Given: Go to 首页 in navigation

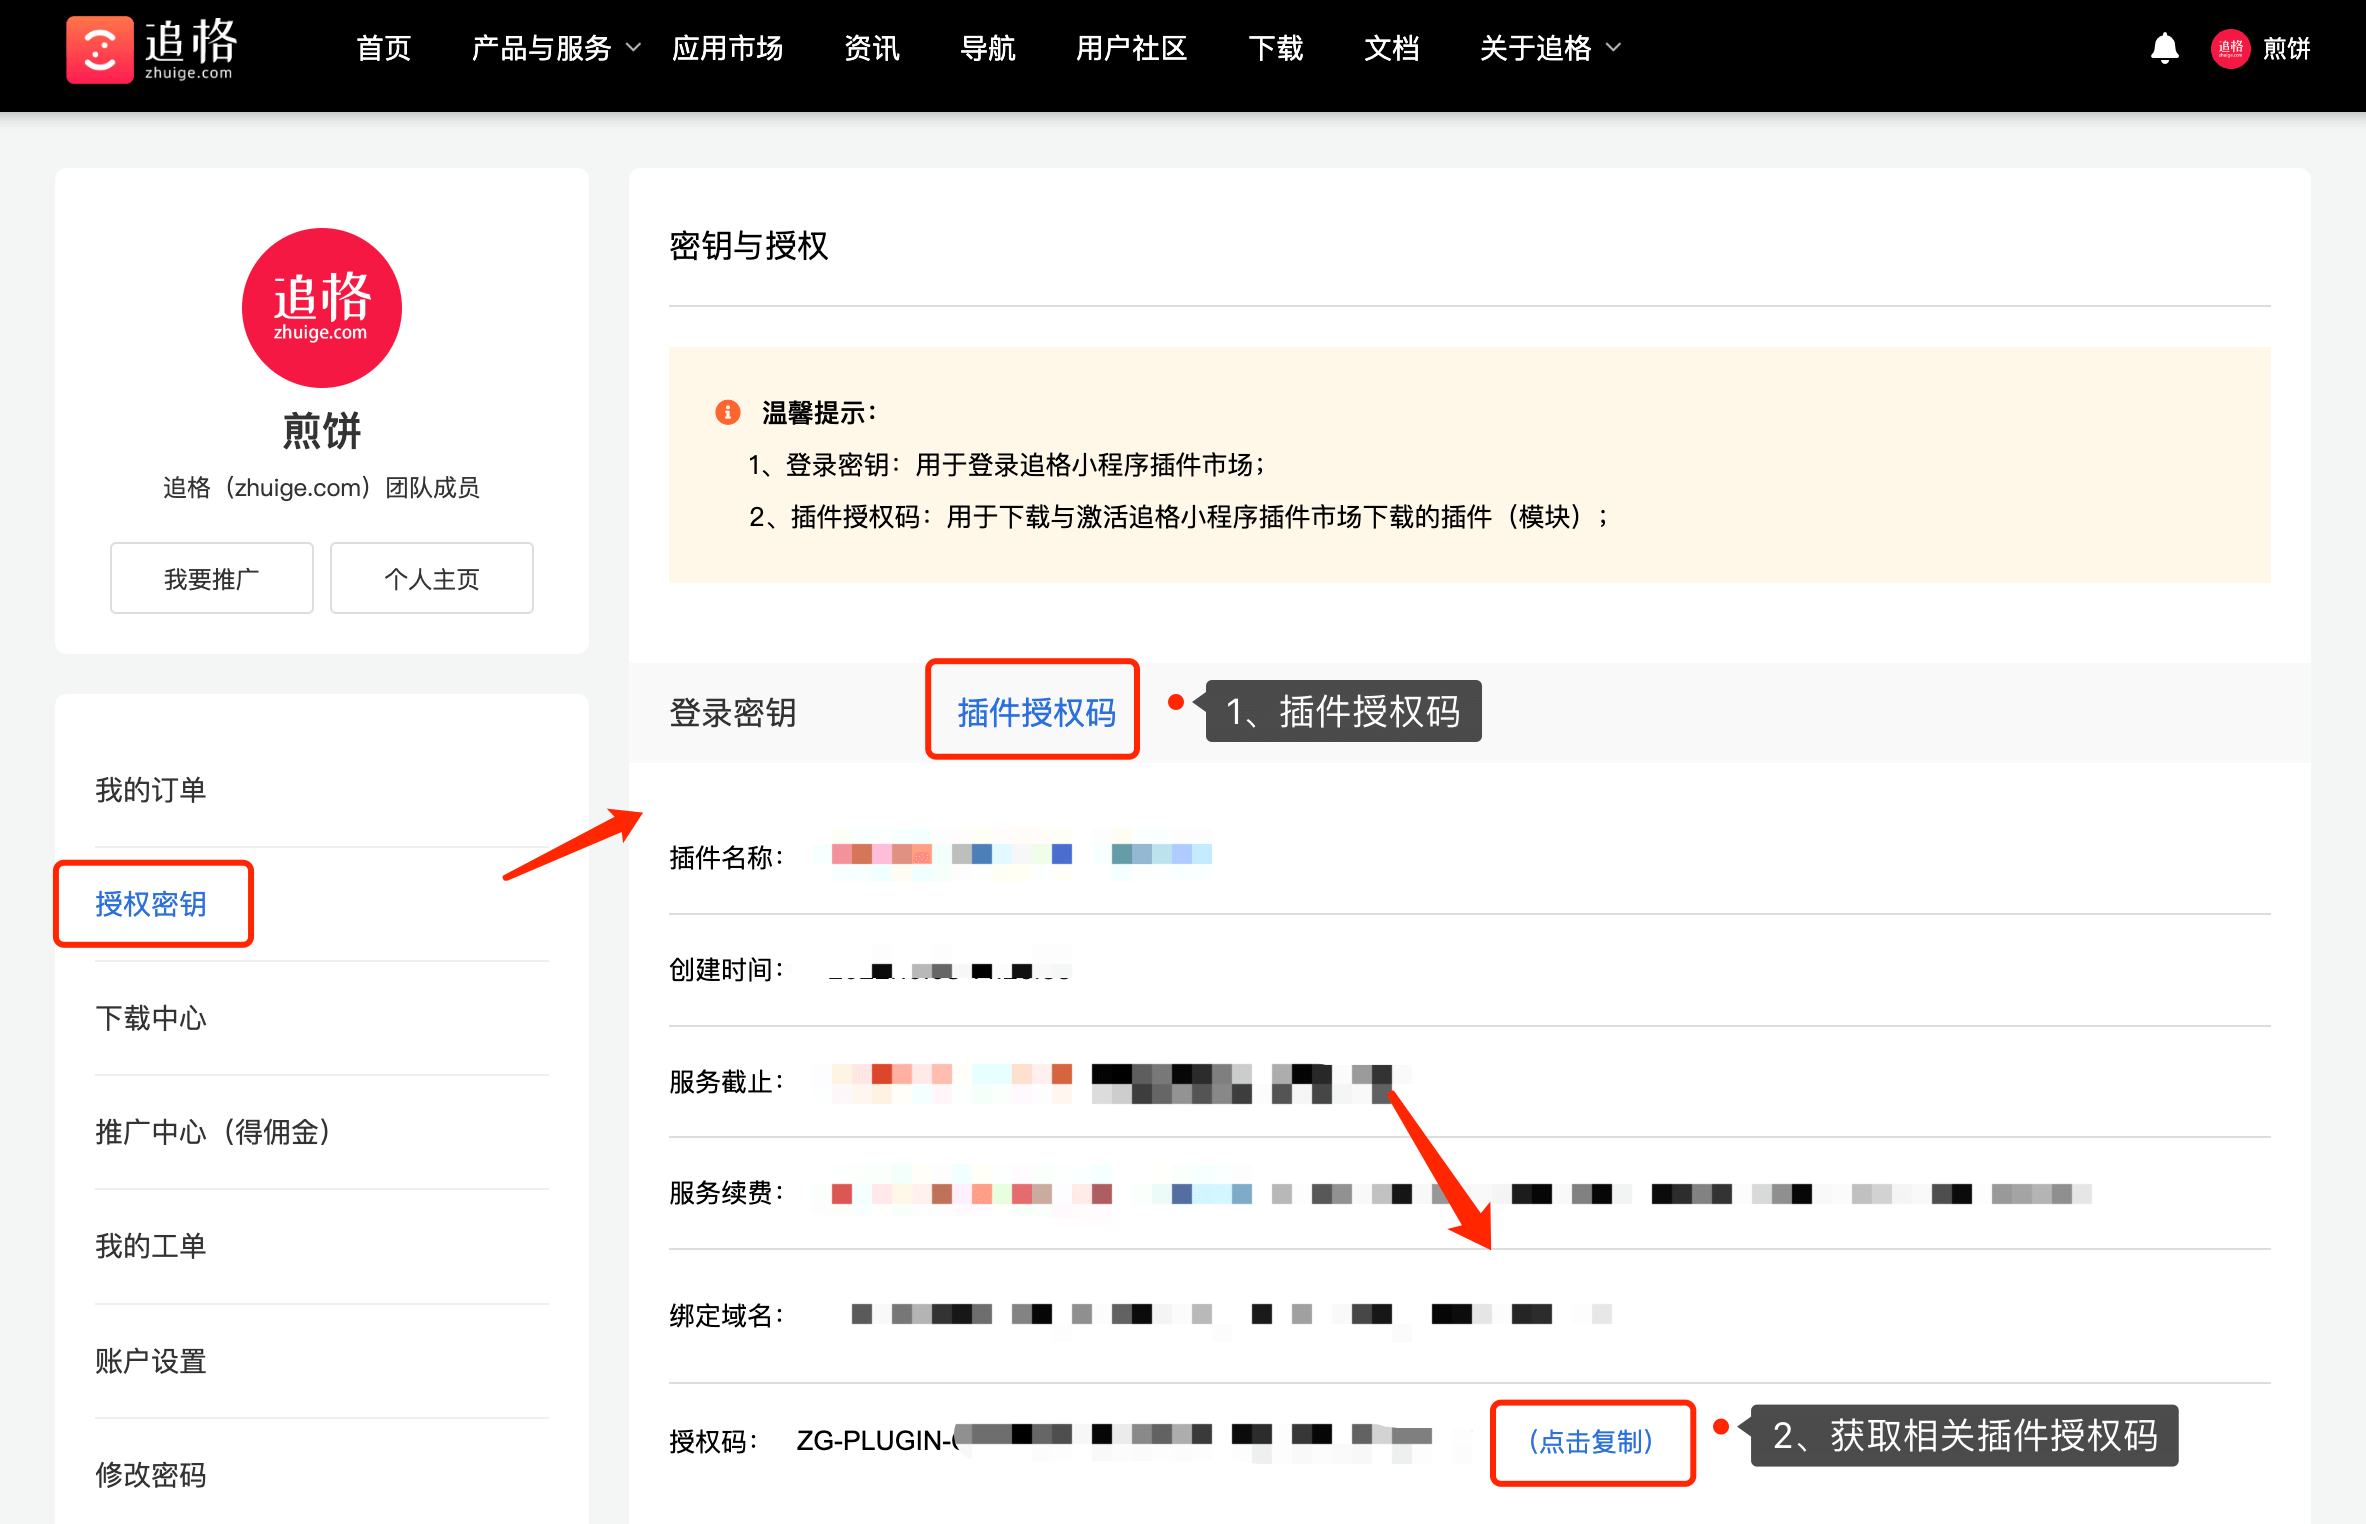Looking at the screenshot, I should [x=384, y=48].
